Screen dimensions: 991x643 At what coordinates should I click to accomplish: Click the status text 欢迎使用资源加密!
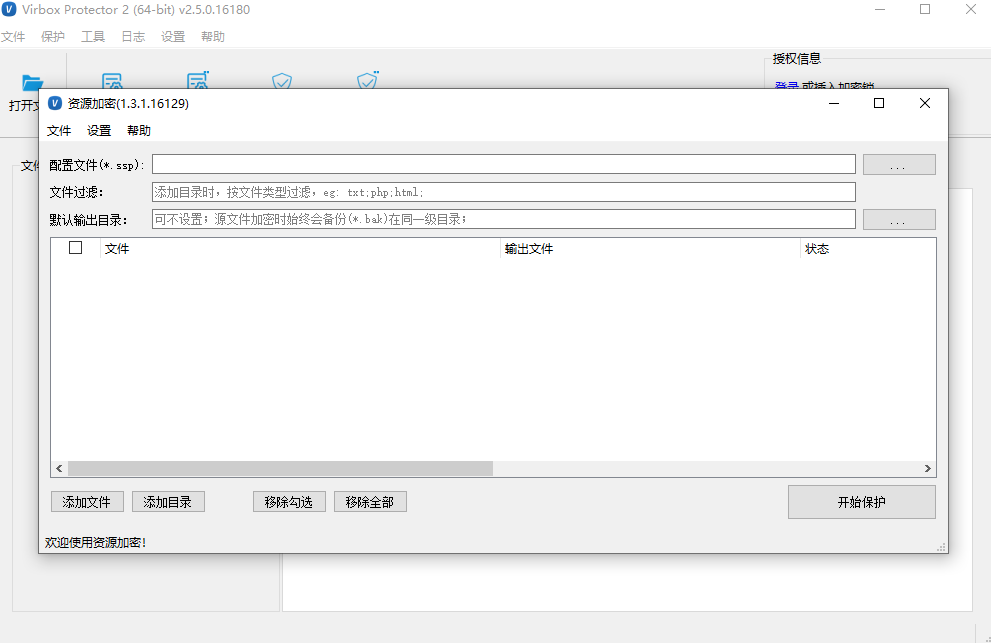[x=95, y=542]
